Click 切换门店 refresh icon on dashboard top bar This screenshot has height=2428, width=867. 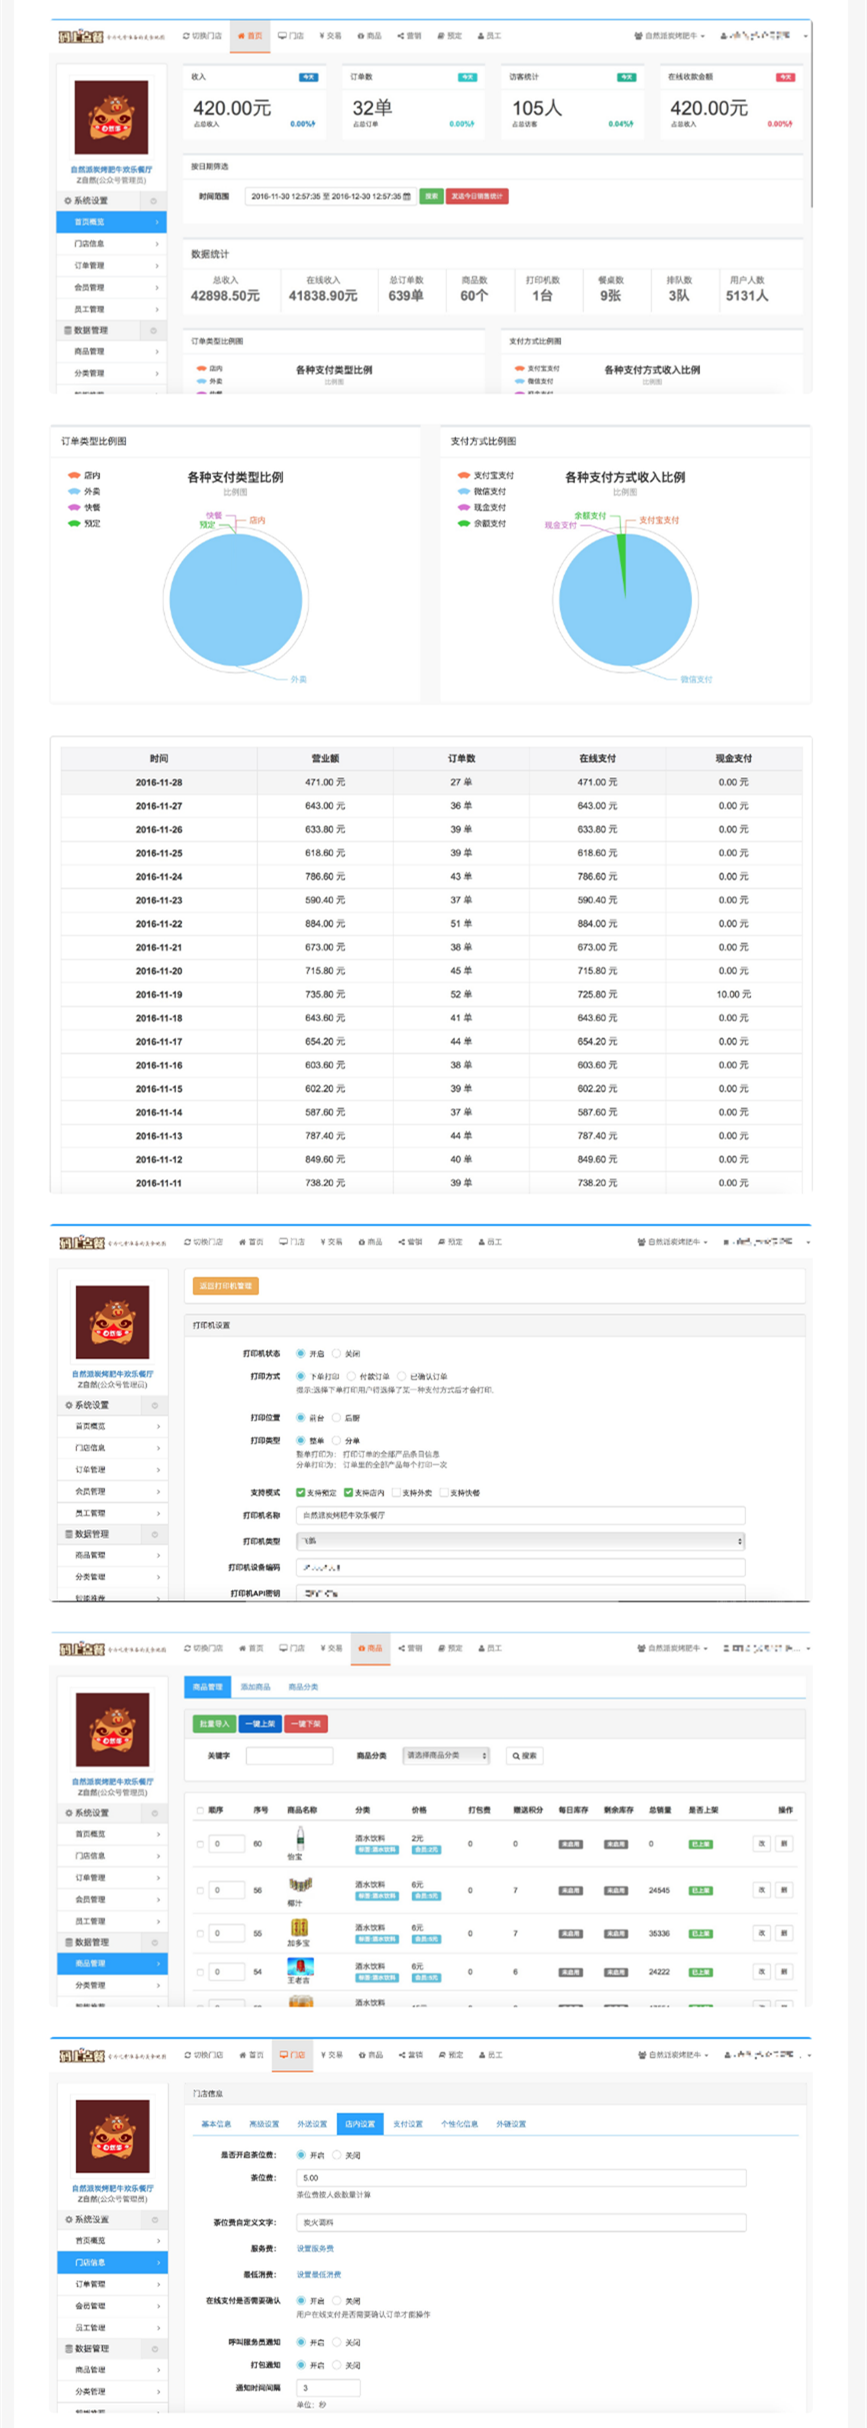tap(186, 36)
